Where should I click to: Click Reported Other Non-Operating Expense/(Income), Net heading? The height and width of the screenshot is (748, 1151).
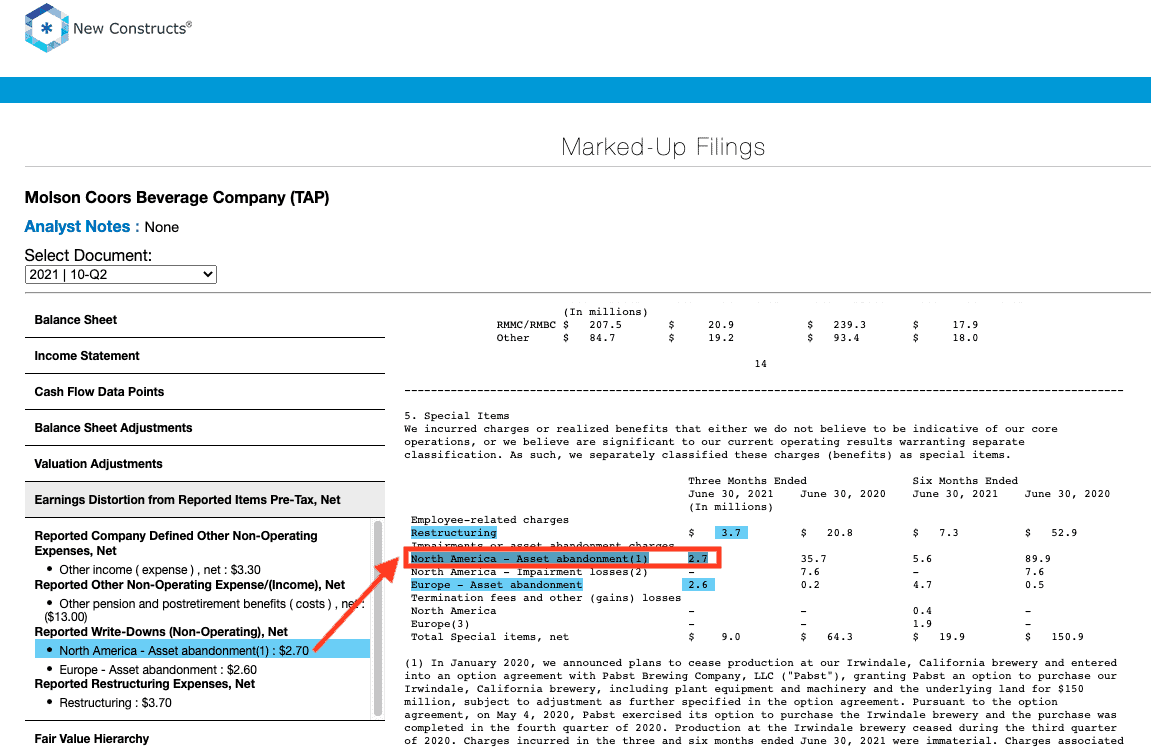tap(189, 585)
